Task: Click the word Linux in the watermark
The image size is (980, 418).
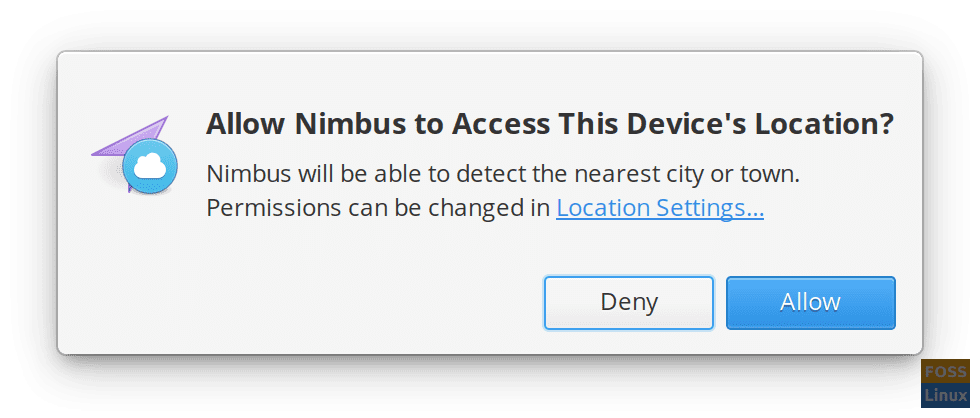Action: pos(945,395)
